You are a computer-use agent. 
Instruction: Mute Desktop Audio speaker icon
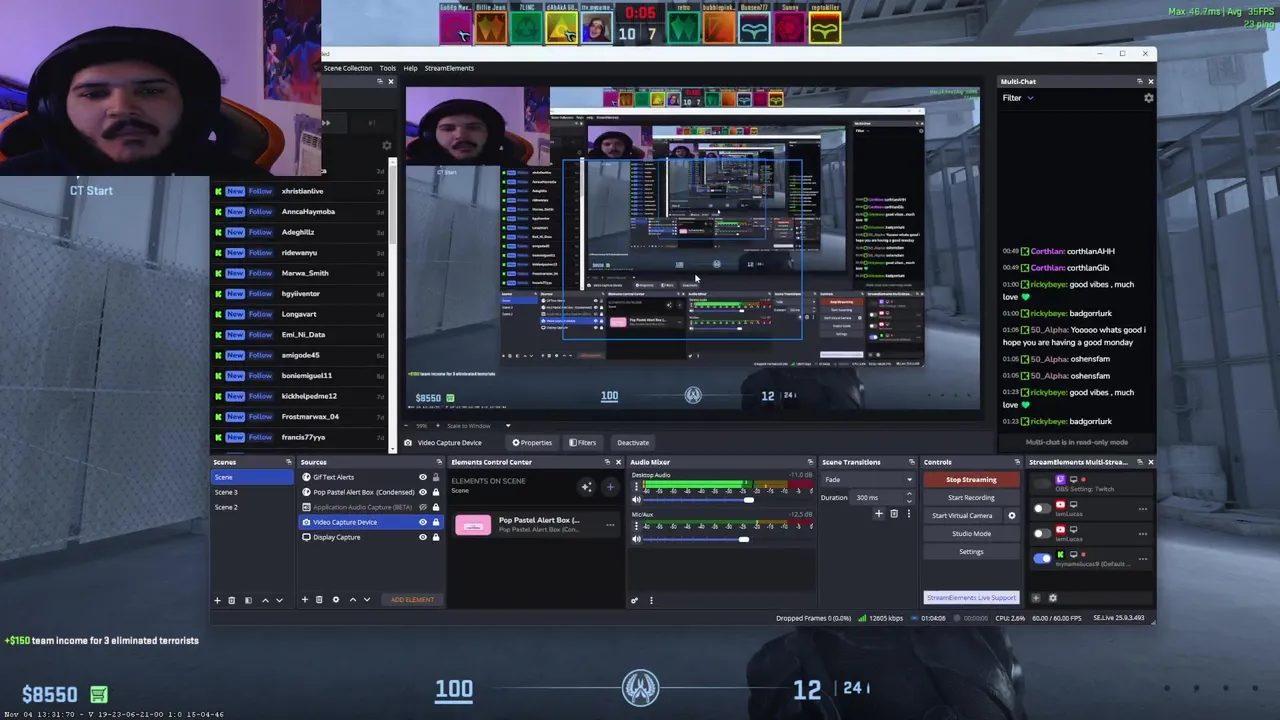[x=636, y=499]
